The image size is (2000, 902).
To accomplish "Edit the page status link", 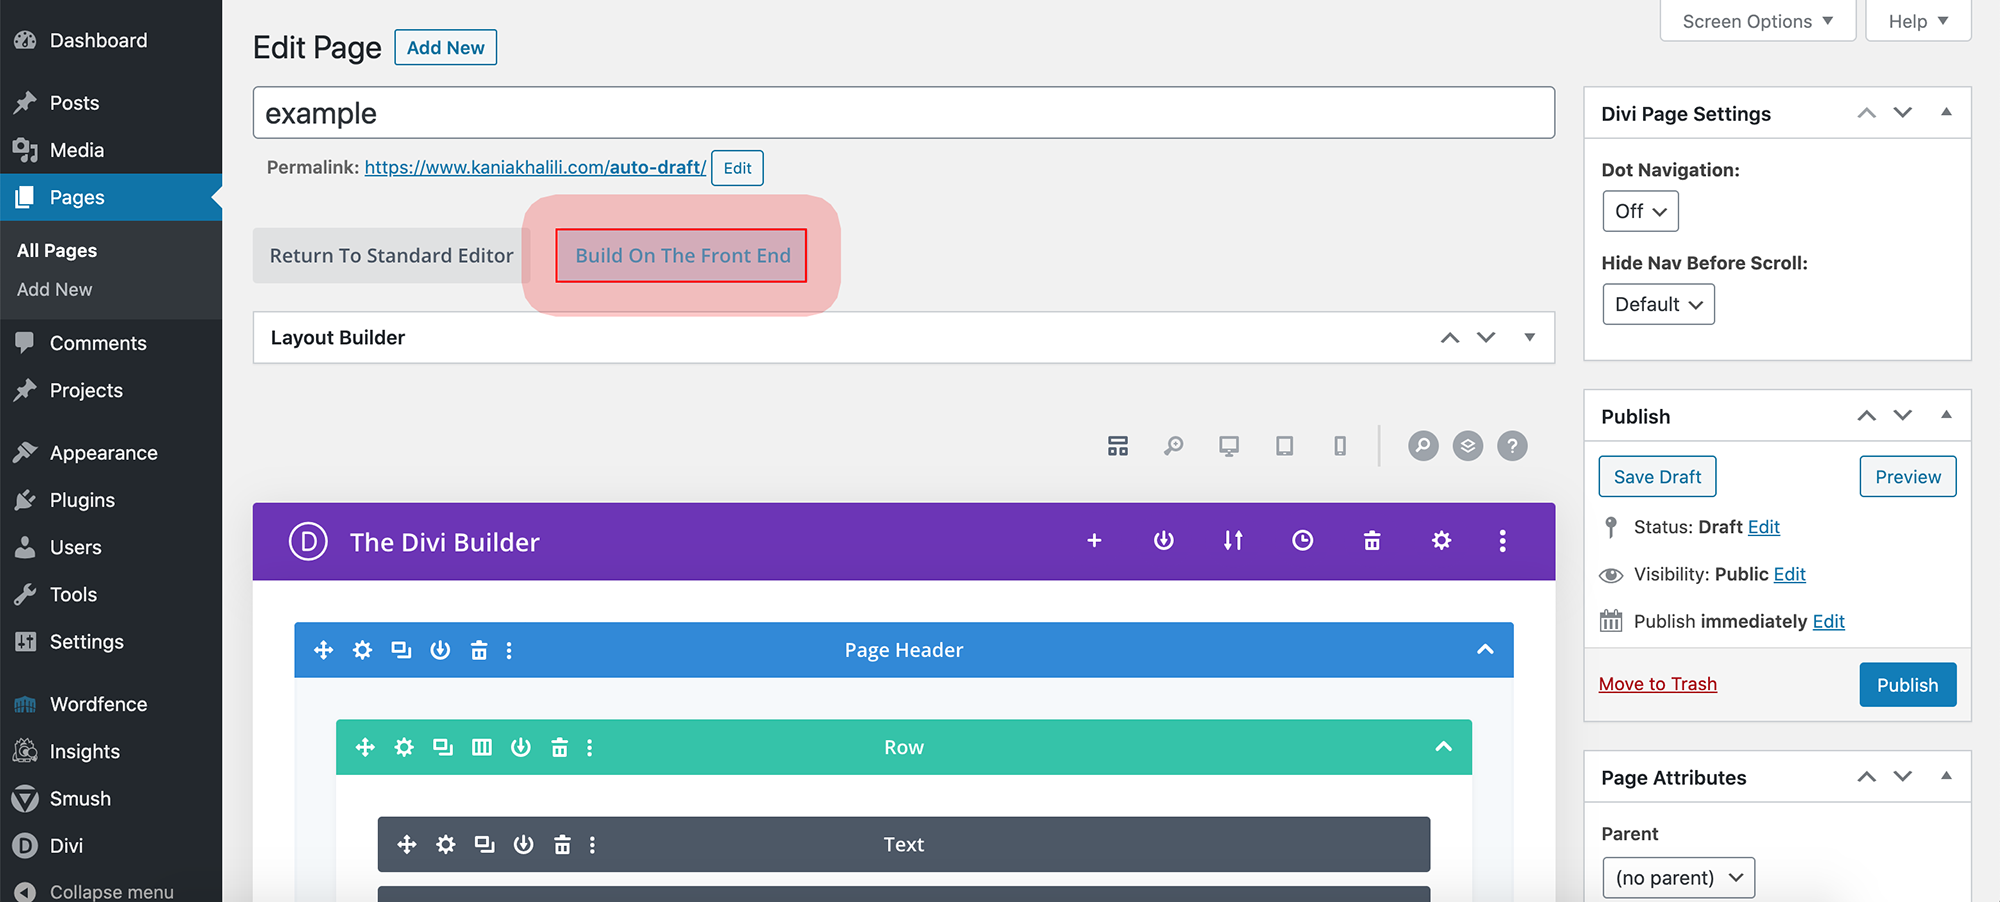I will pyautogui.click(x=1763, y=527).
